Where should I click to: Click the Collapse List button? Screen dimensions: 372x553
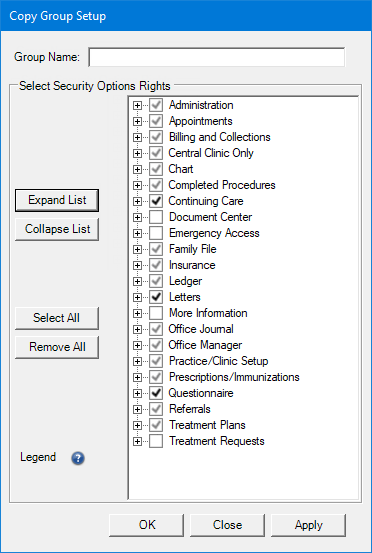[57, 229]
